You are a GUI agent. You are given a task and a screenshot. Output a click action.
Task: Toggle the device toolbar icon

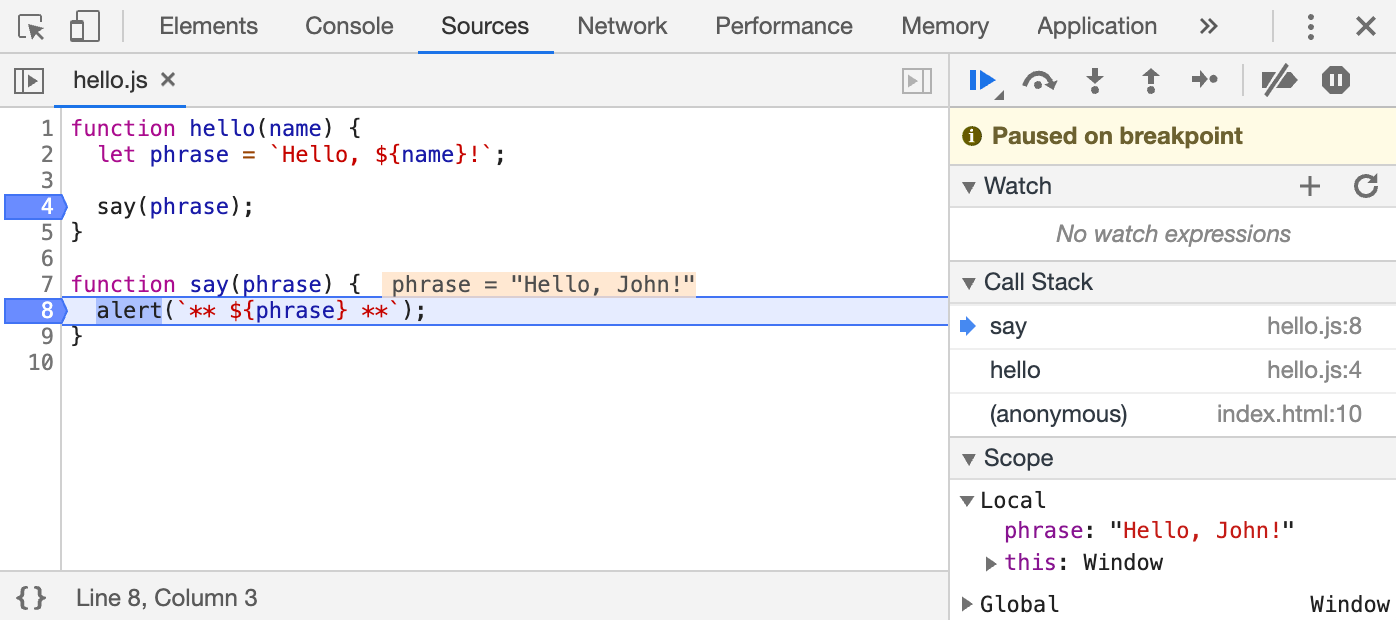click(84, 27)
